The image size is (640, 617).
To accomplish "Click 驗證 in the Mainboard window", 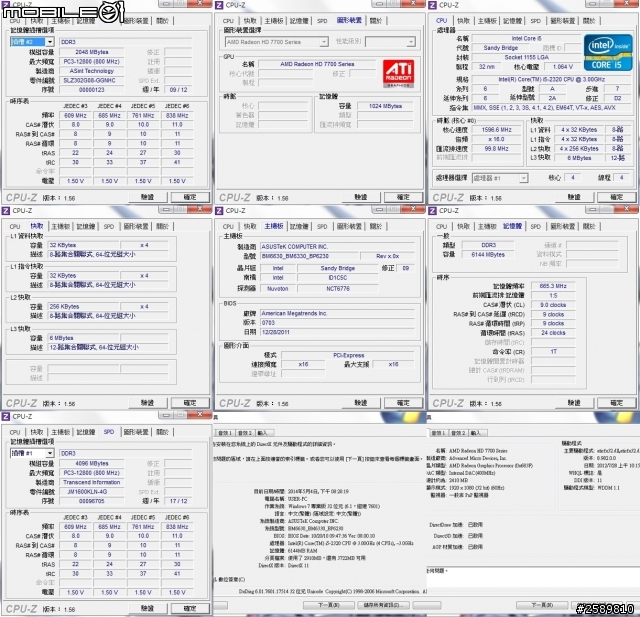I will point(361,403).
